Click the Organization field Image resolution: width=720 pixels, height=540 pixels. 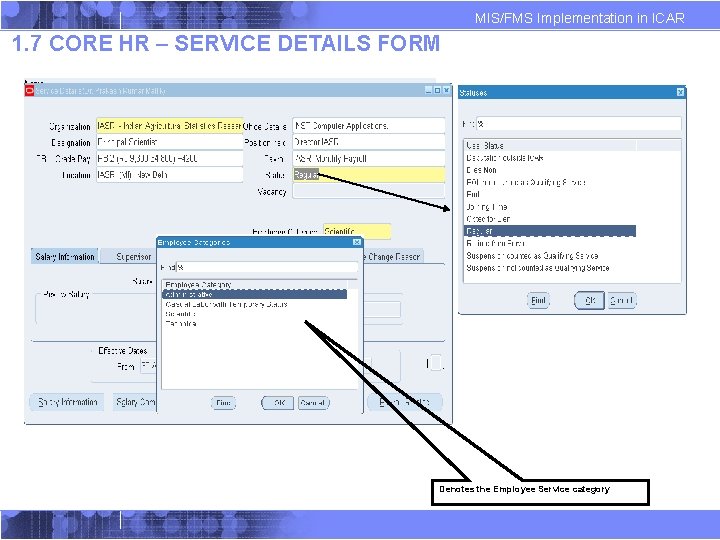click(169, 126)
